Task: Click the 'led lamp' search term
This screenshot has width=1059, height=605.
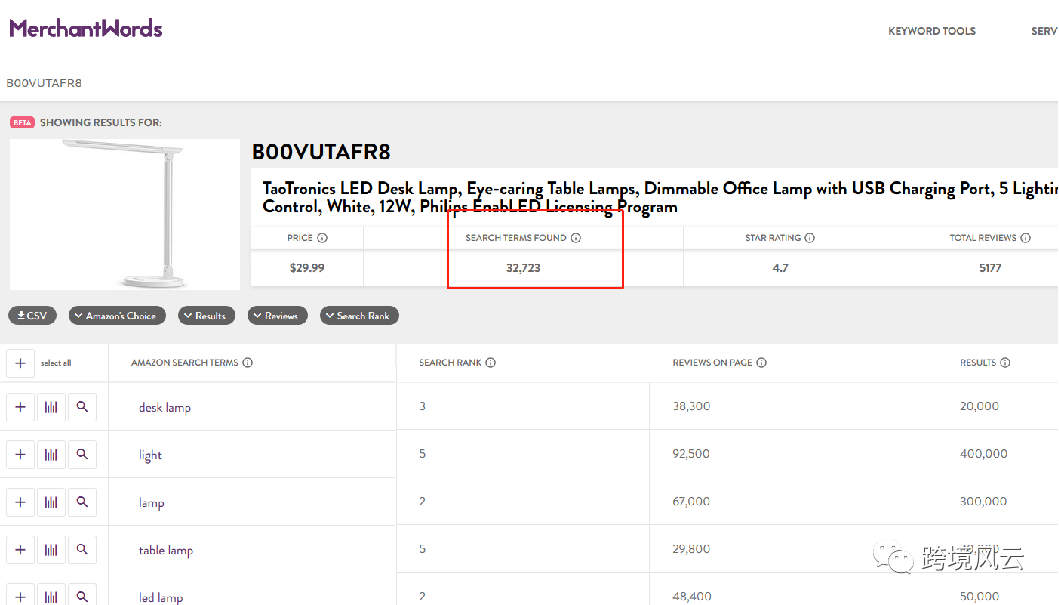Action: pos(161,598)
